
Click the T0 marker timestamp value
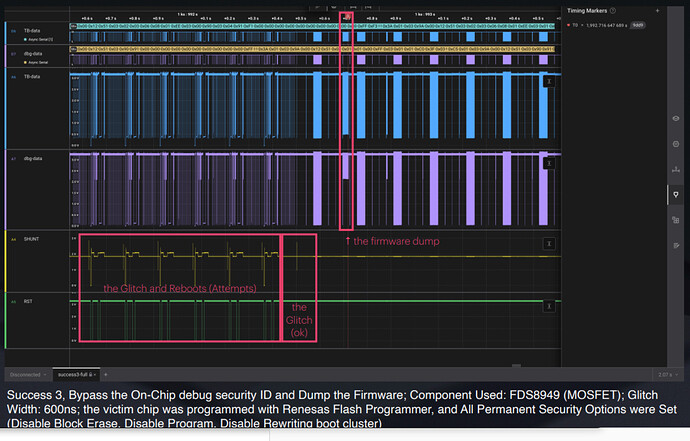(x=606, y=25)
